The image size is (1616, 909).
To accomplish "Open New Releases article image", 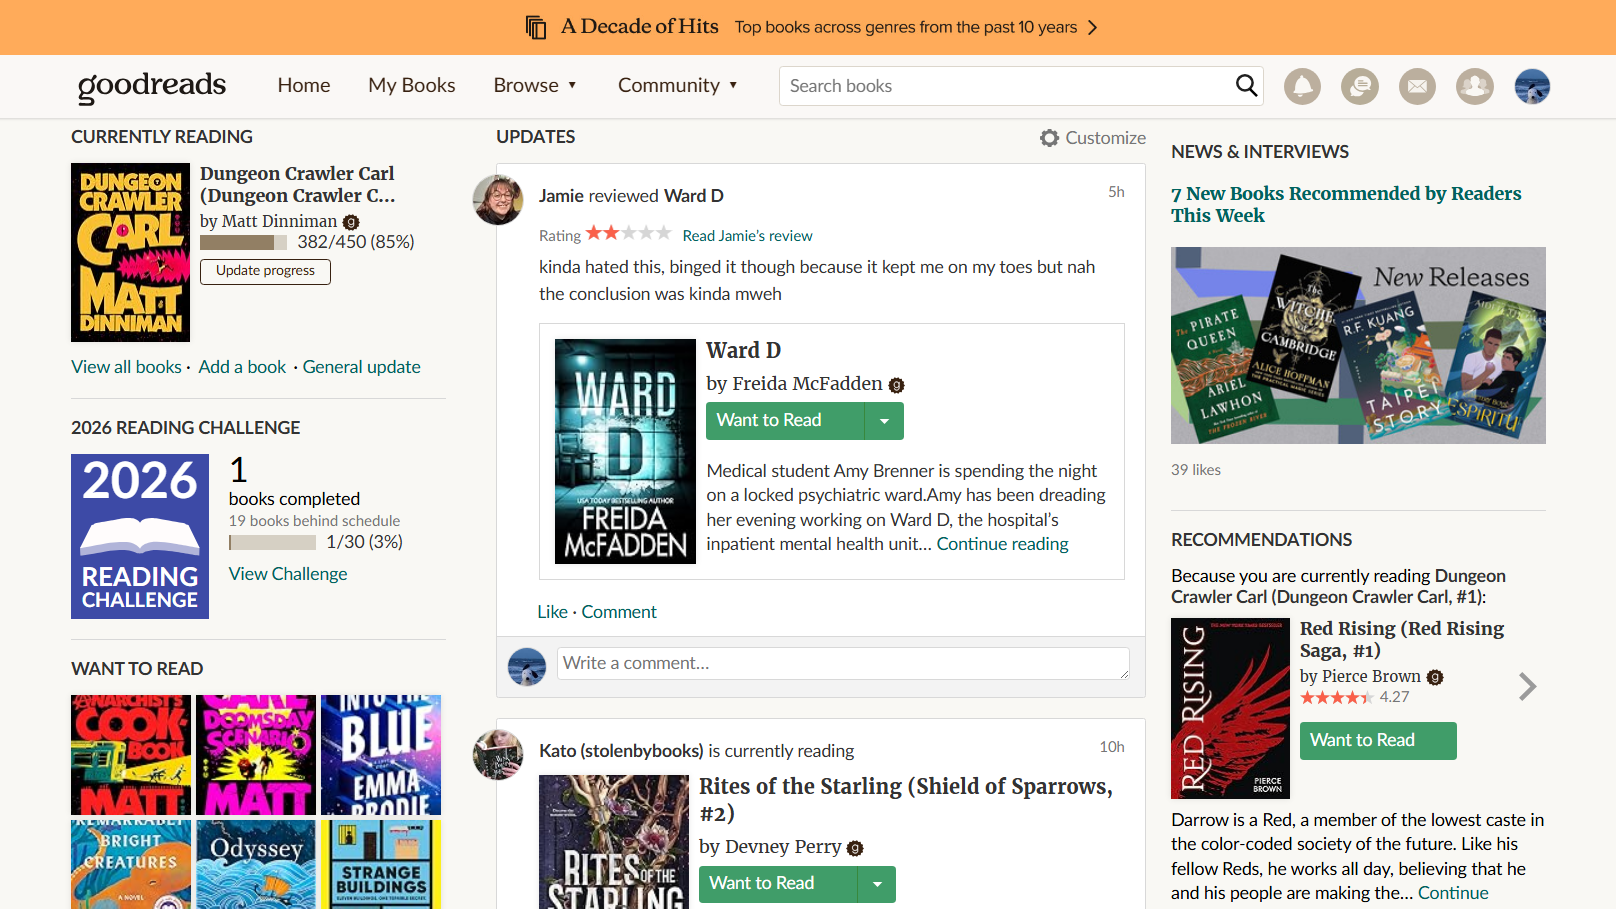I will tap(1358, 346).
